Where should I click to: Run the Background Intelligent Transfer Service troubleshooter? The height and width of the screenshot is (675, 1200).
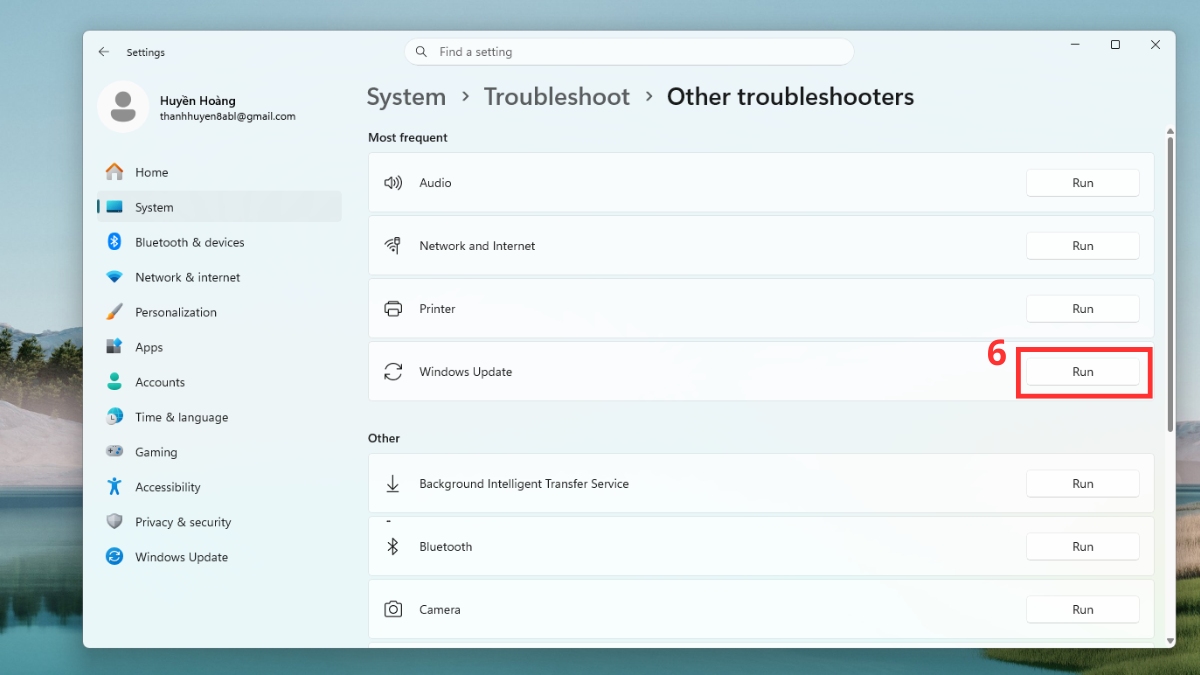[x=1083, y=484]
